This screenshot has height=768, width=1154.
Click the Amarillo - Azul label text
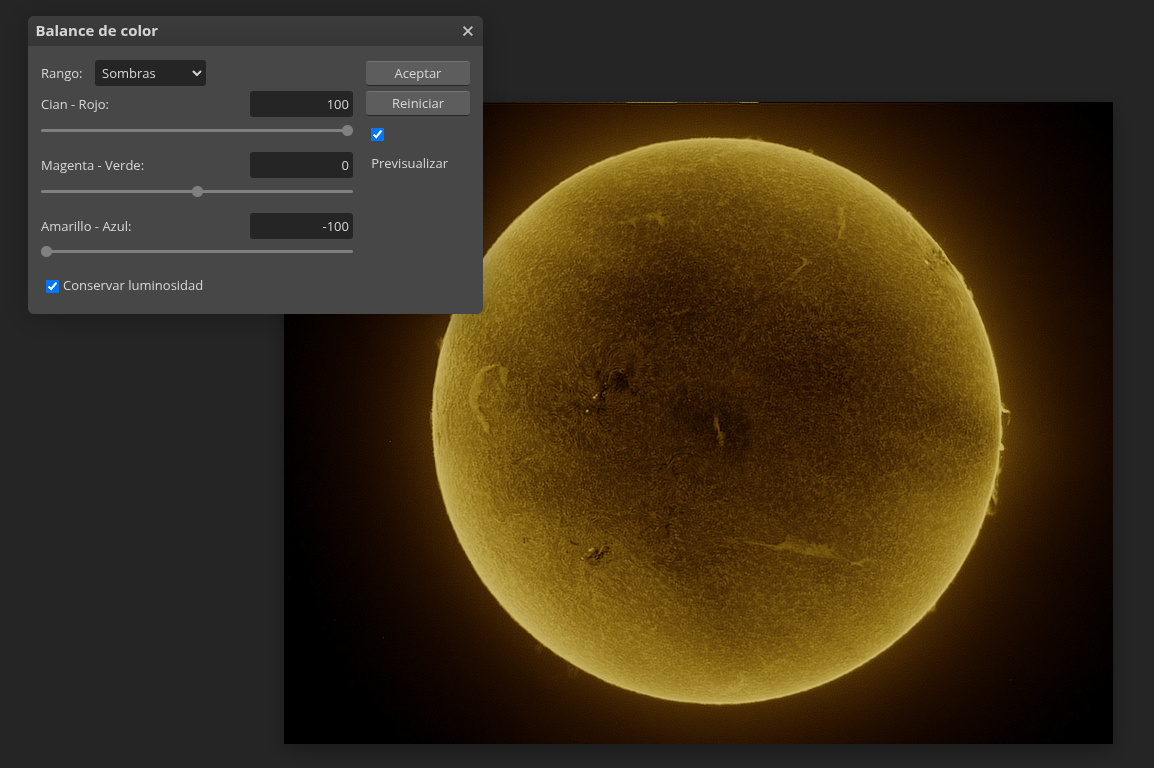pos(85,226)
